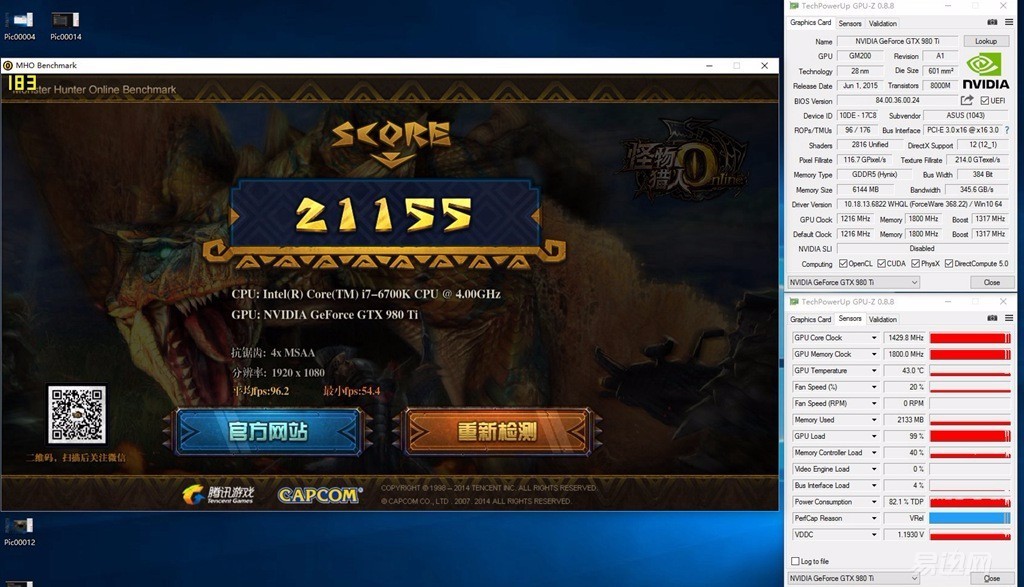Toggle the OpenCL checkbox

tap(843, 264)
